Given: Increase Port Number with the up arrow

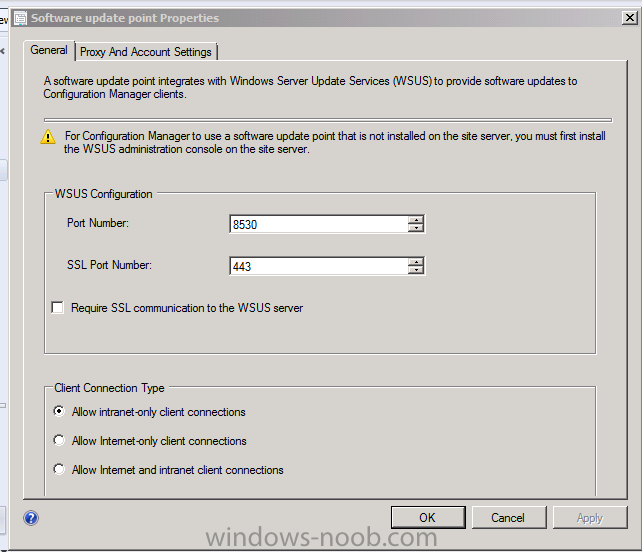Looking at the screenshot, I should click(416, 220).
